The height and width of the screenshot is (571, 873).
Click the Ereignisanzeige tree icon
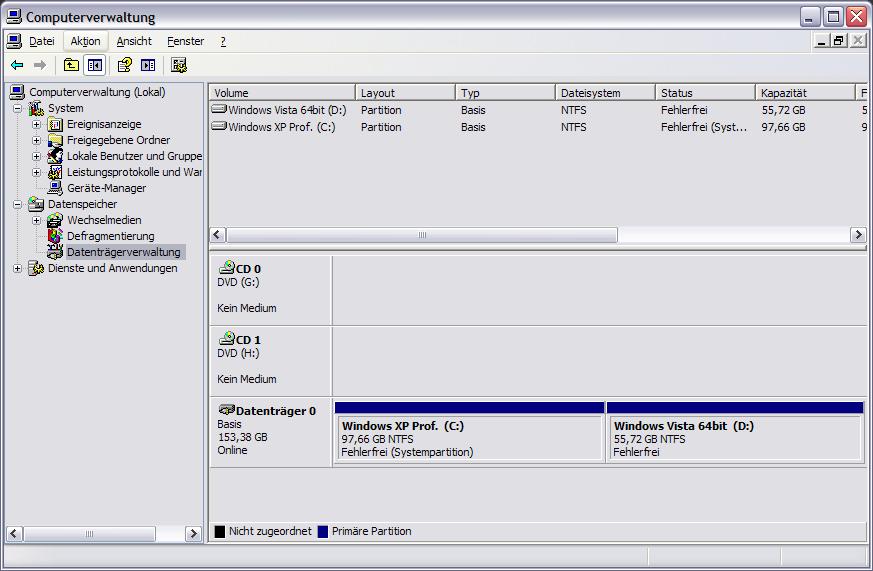tap(55, 124)
